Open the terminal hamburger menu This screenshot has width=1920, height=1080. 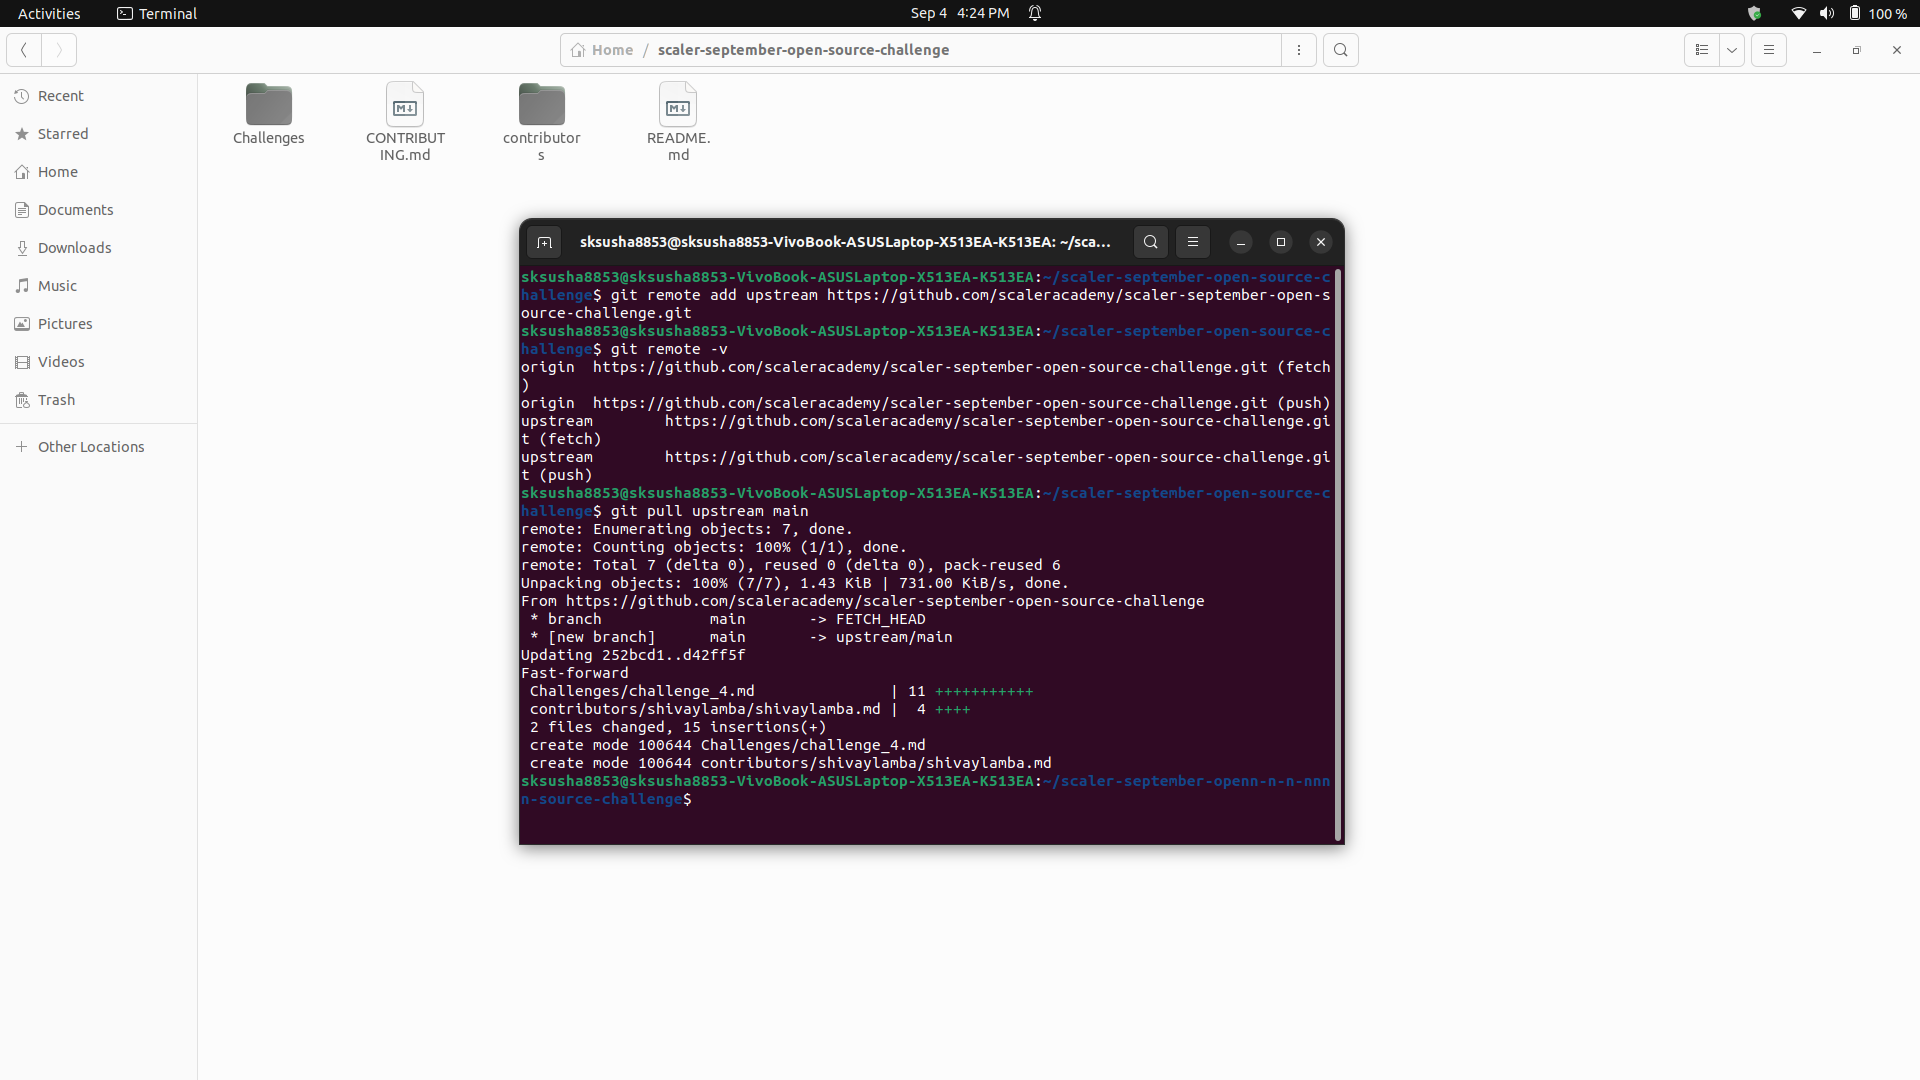point(1192,242)
